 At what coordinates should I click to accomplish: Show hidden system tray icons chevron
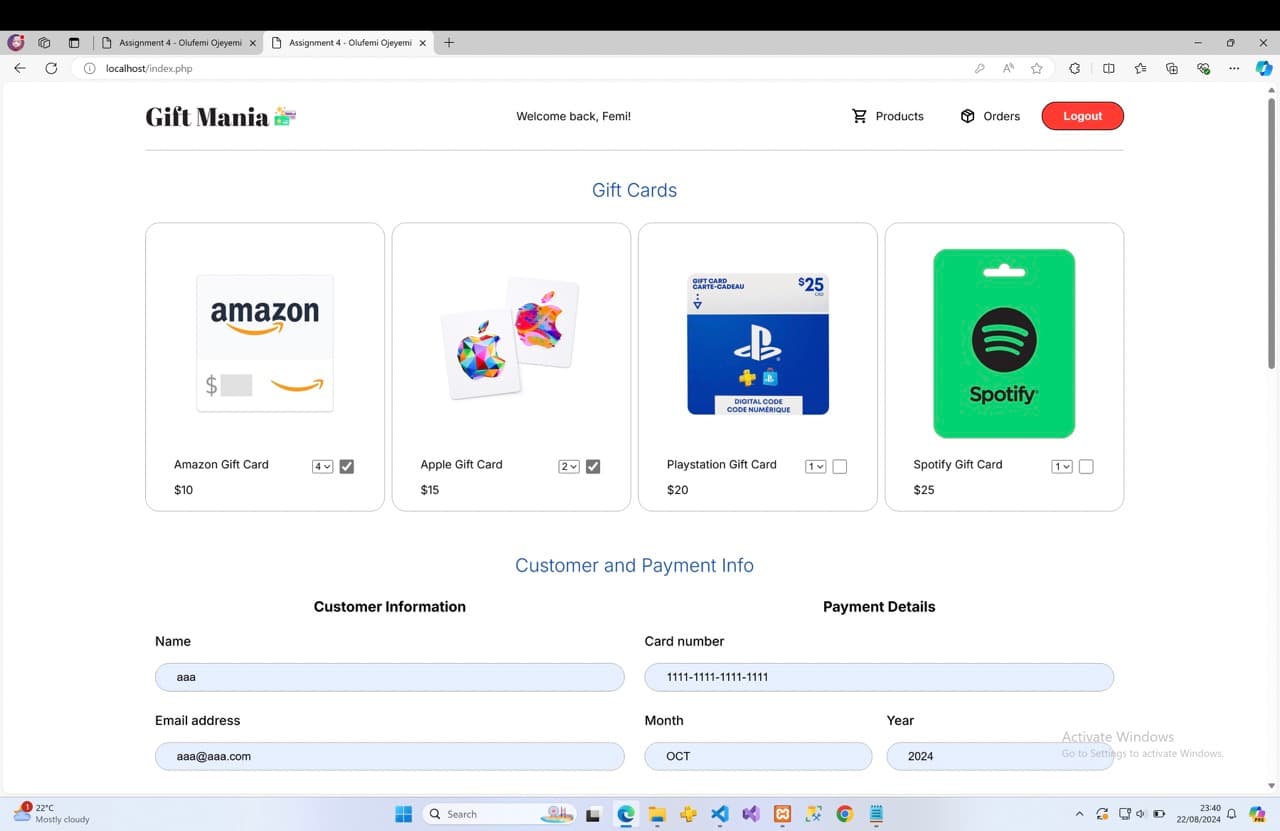pos(1079,814)
